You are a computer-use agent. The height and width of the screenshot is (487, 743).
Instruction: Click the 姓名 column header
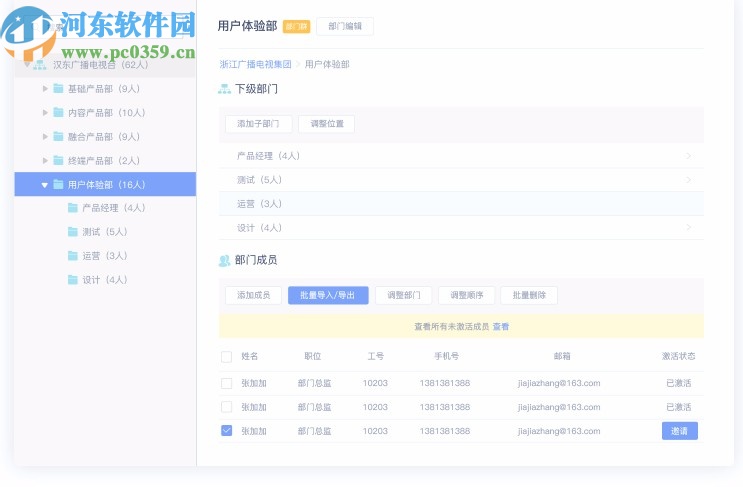click(x=250, y=356)
